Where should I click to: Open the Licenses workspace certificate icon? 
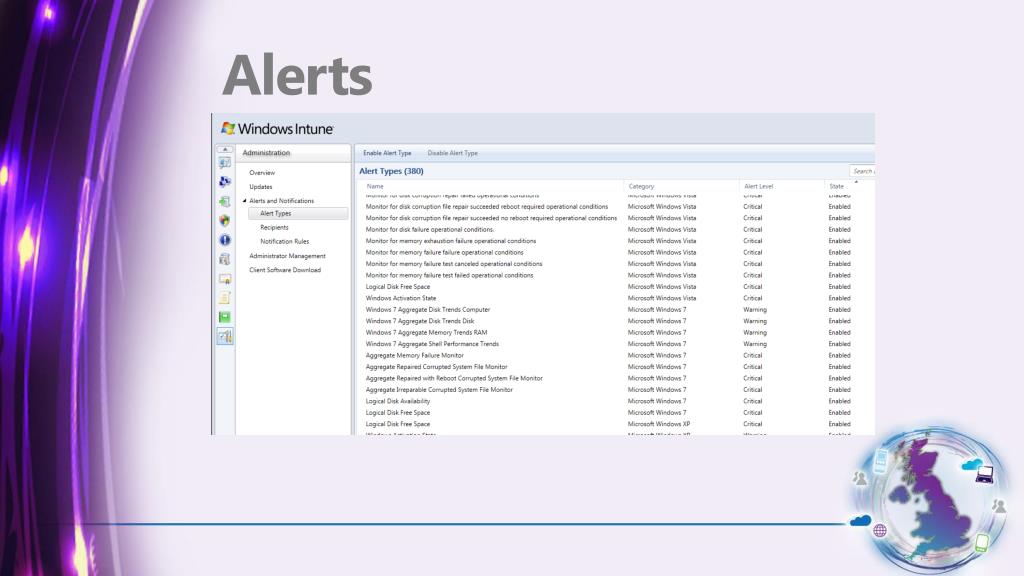(x=225, y=279)
